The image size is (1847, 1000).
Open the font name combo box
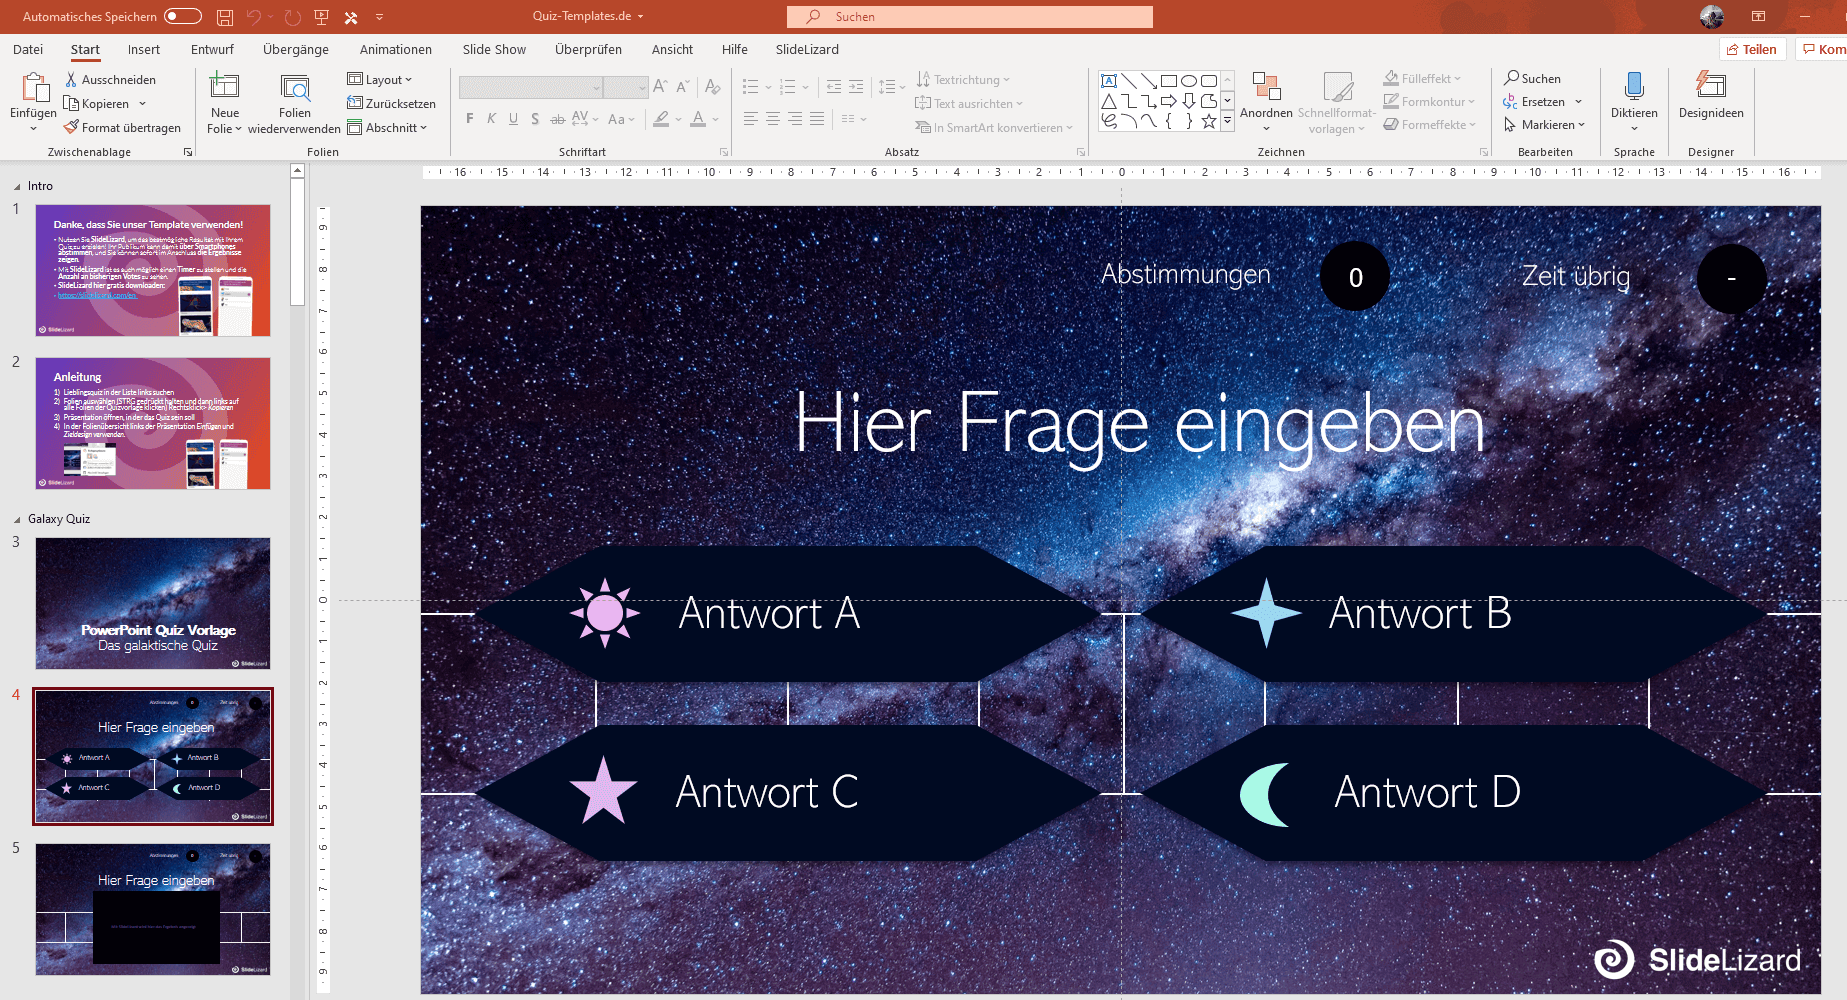[x=531, y=88]
